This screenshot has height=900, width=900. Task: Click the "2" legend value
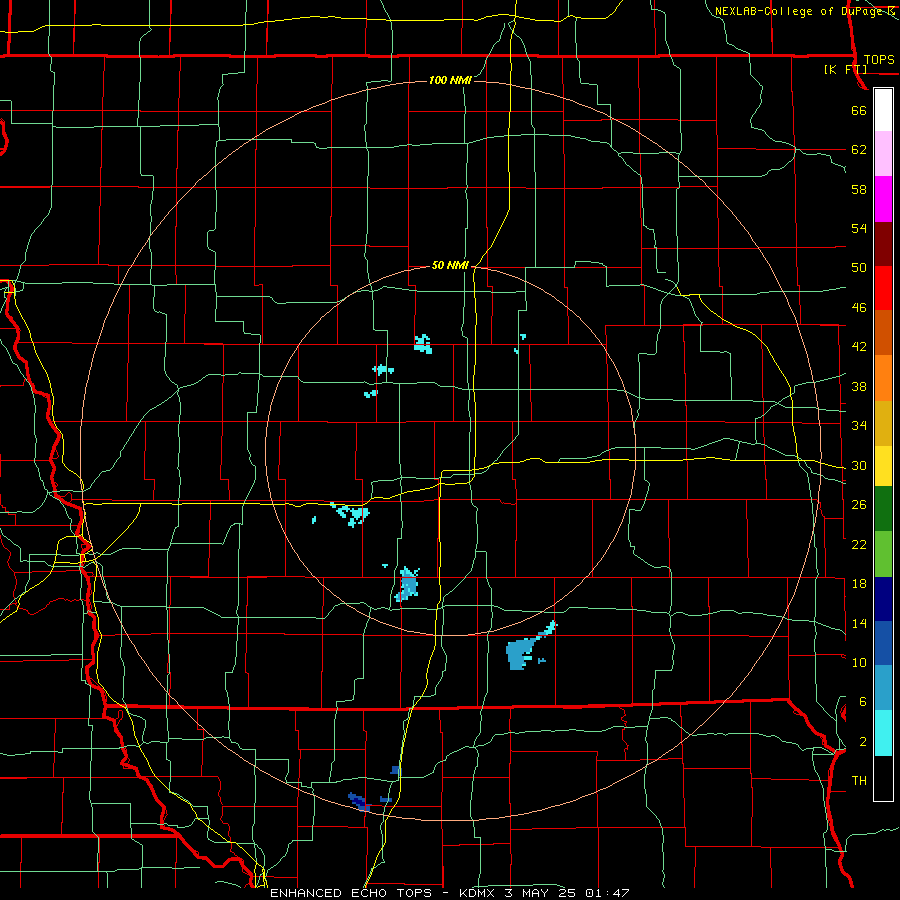coord(863,742)
